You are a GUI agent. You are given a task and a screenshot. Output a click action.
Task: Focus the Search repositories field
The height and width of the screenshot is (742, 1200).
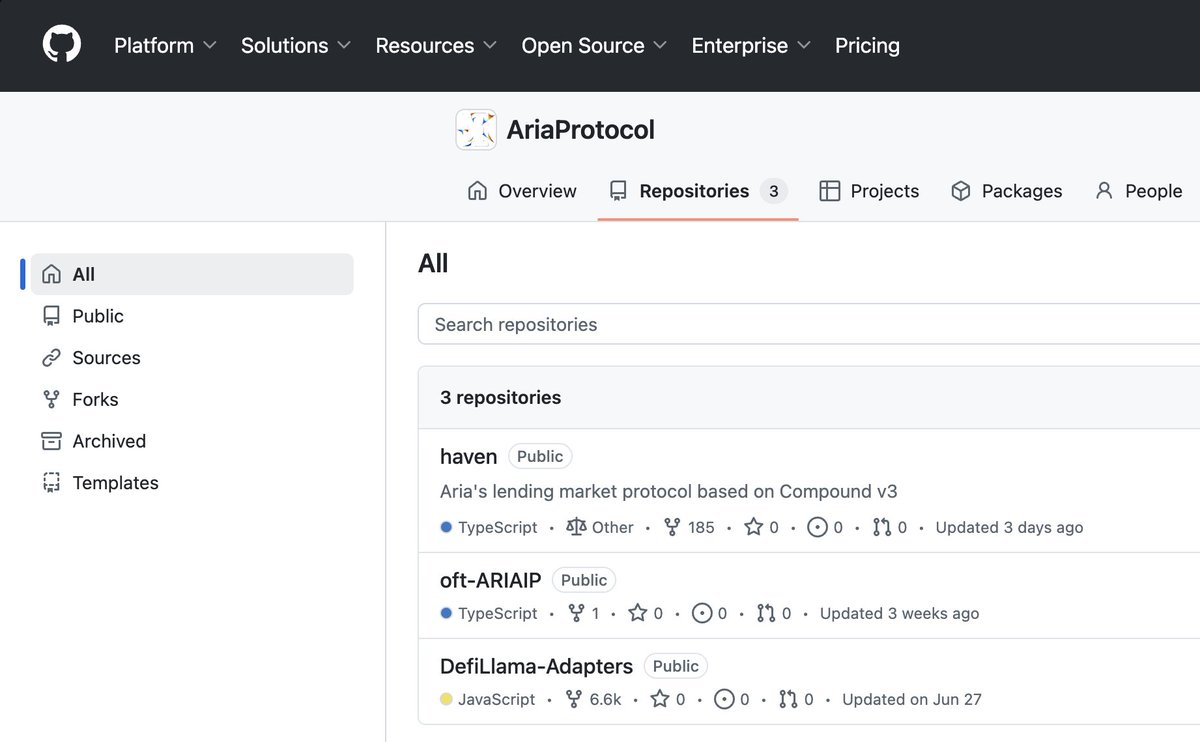808,325
